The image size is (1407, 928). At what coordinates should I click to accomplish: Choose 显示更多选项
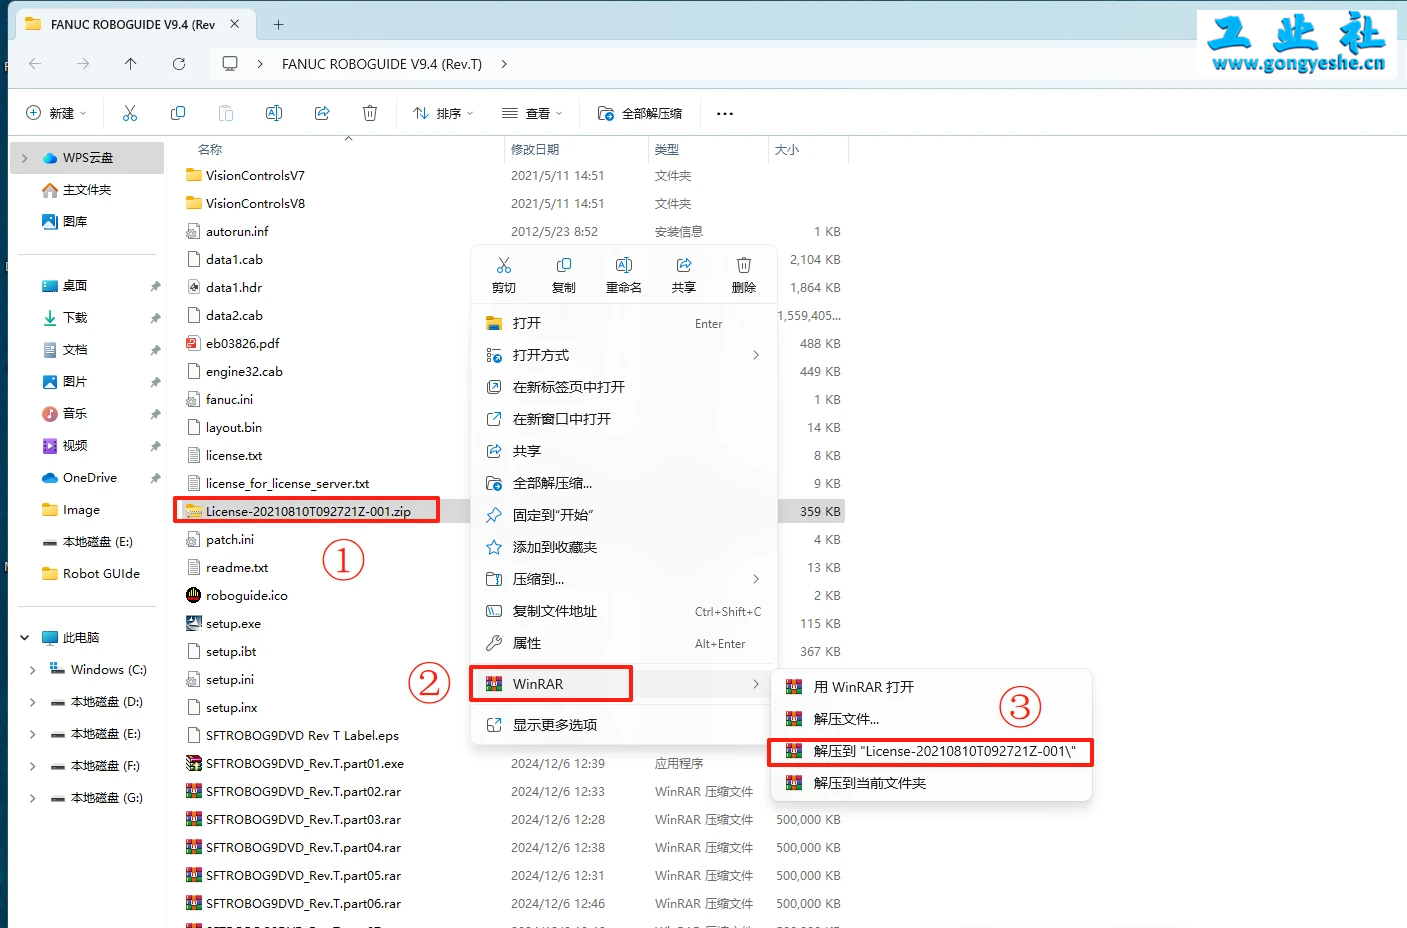point(624,725)
